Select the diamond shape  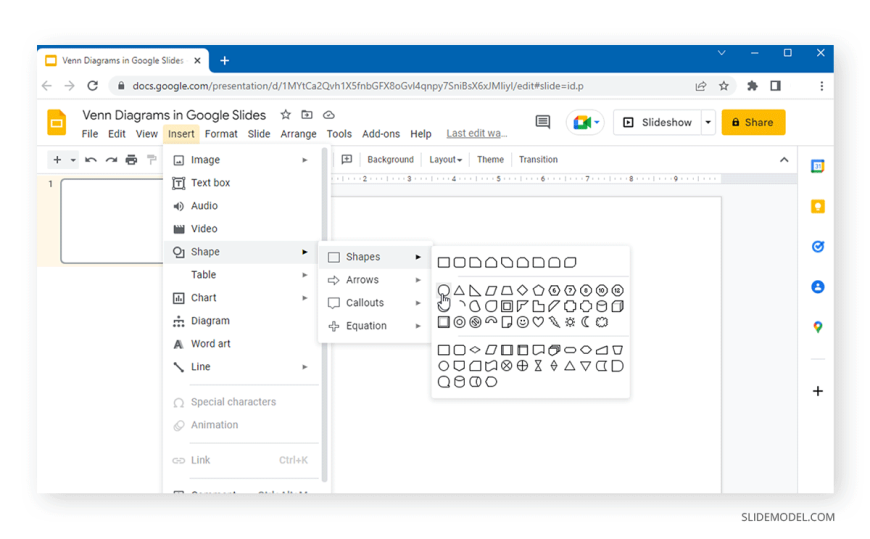coord(522,290)
